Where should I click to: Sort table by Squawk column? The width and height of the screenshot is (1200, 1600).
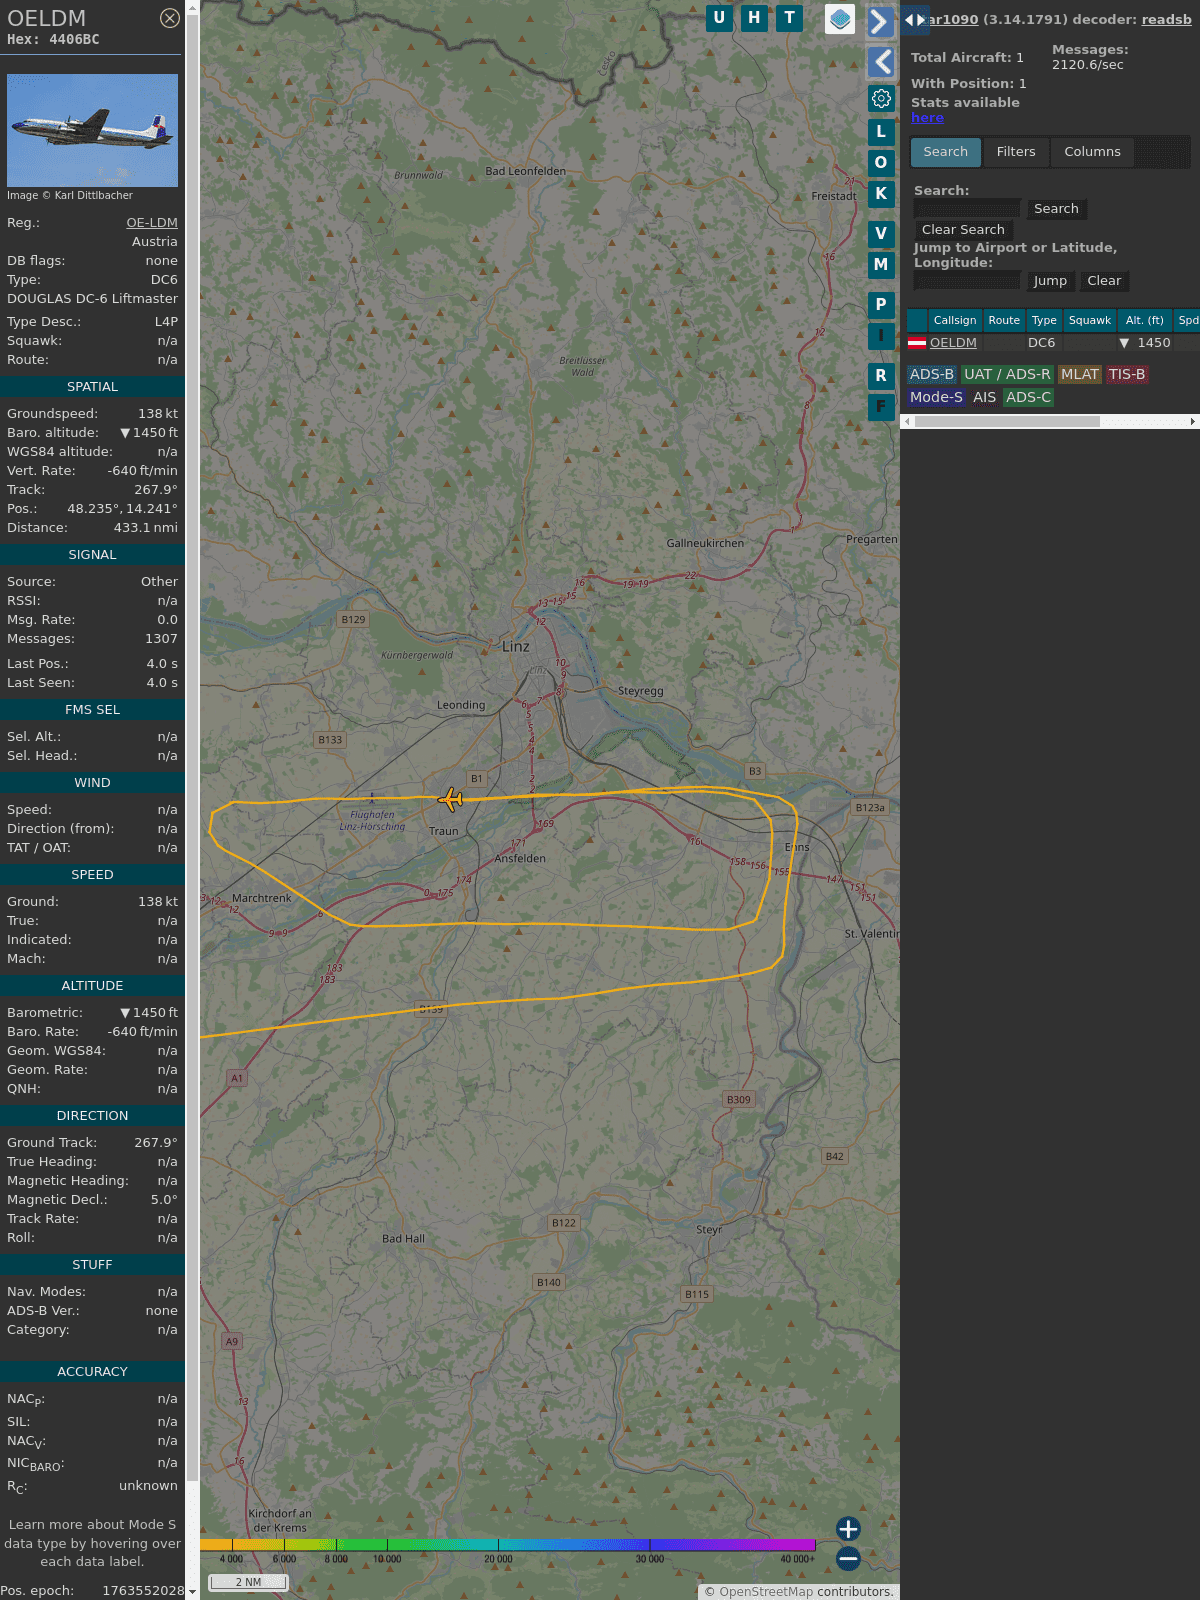pos(1090,320)
